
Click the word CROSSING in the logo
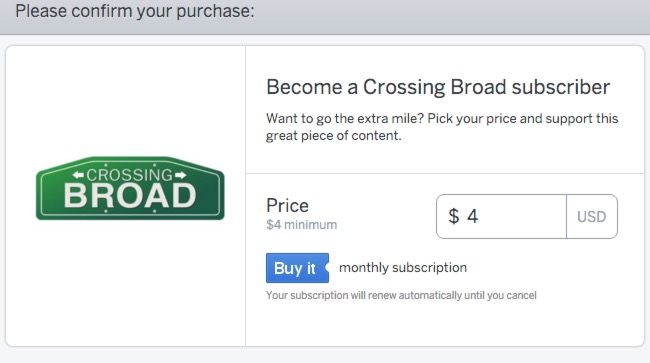pos(129,175)
